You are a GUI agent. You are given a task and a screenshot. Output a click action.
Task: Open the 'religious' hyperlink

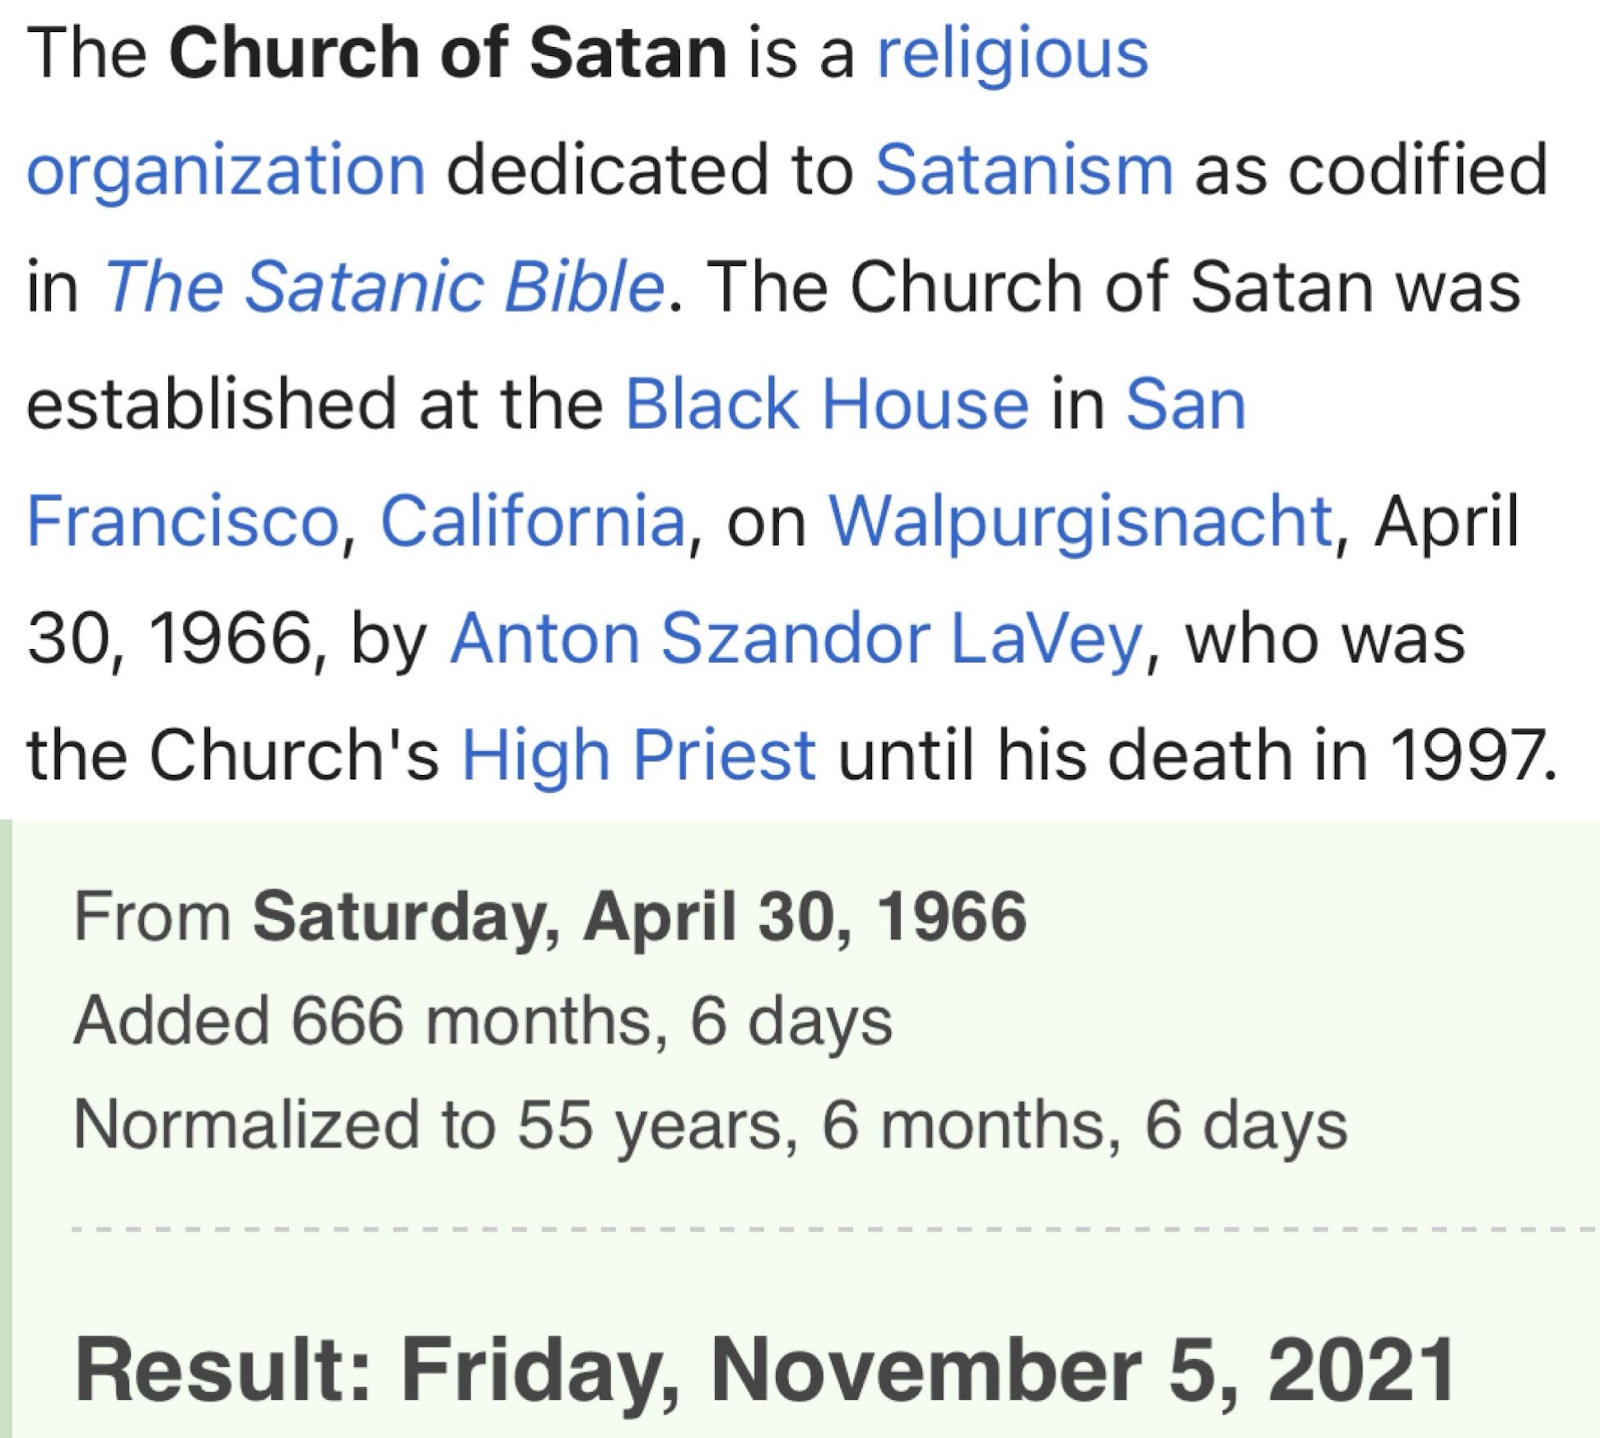click(x=1011, y=54)
